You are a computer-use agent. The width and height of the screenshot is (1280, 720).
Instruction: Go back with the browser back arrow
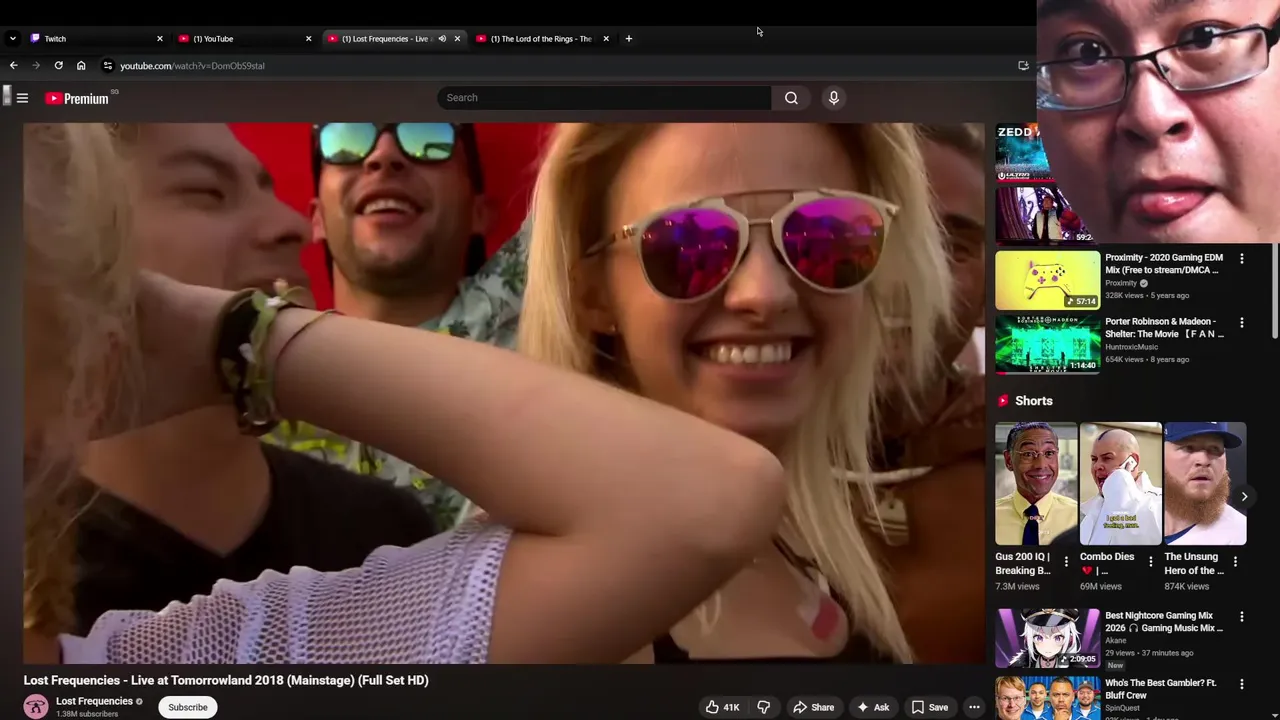point(13,66)
